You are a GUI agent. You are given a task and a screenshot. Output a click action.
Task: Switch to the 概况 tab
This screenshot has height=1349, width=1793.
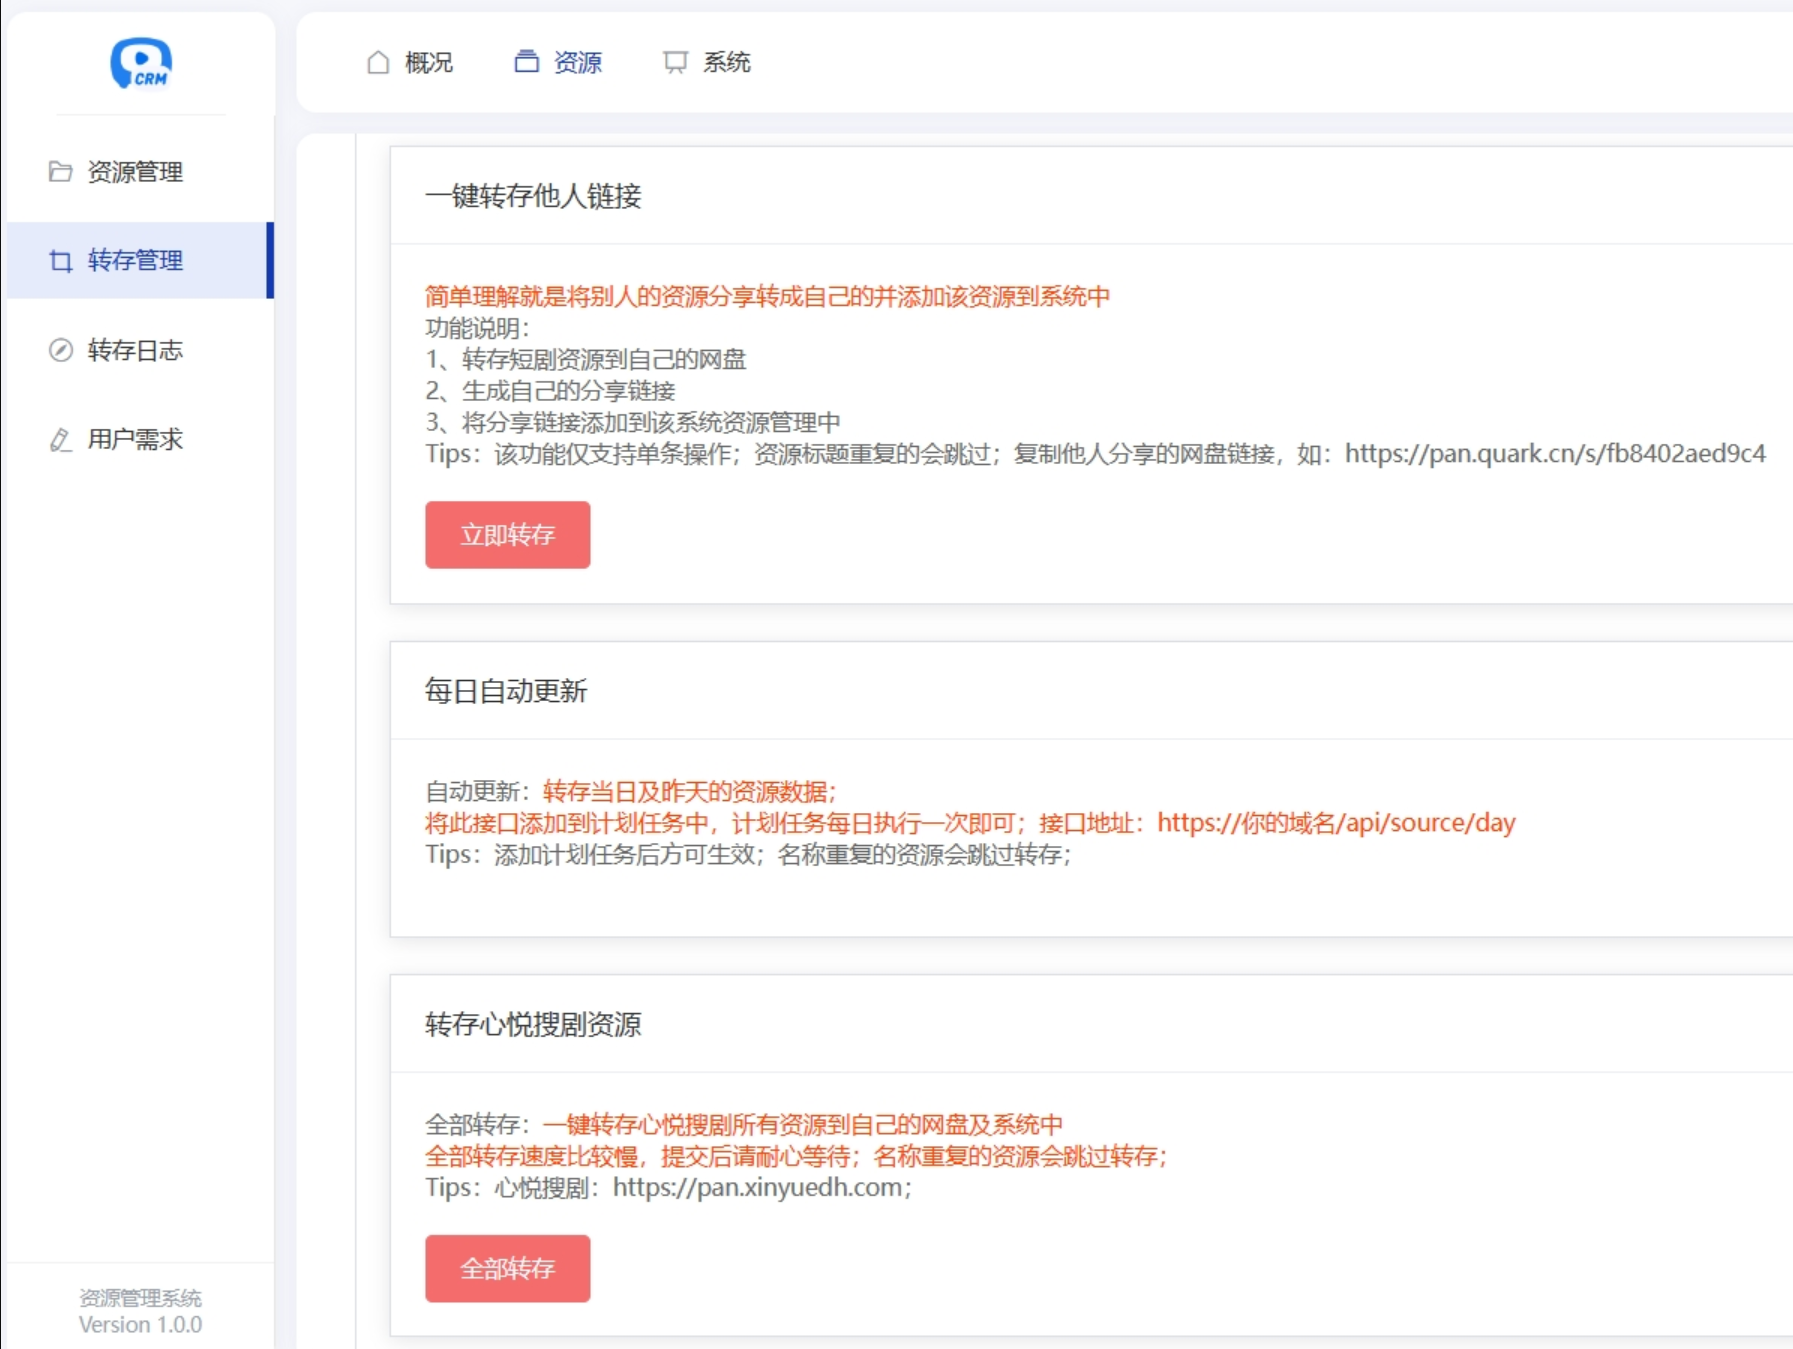point(428,62)
